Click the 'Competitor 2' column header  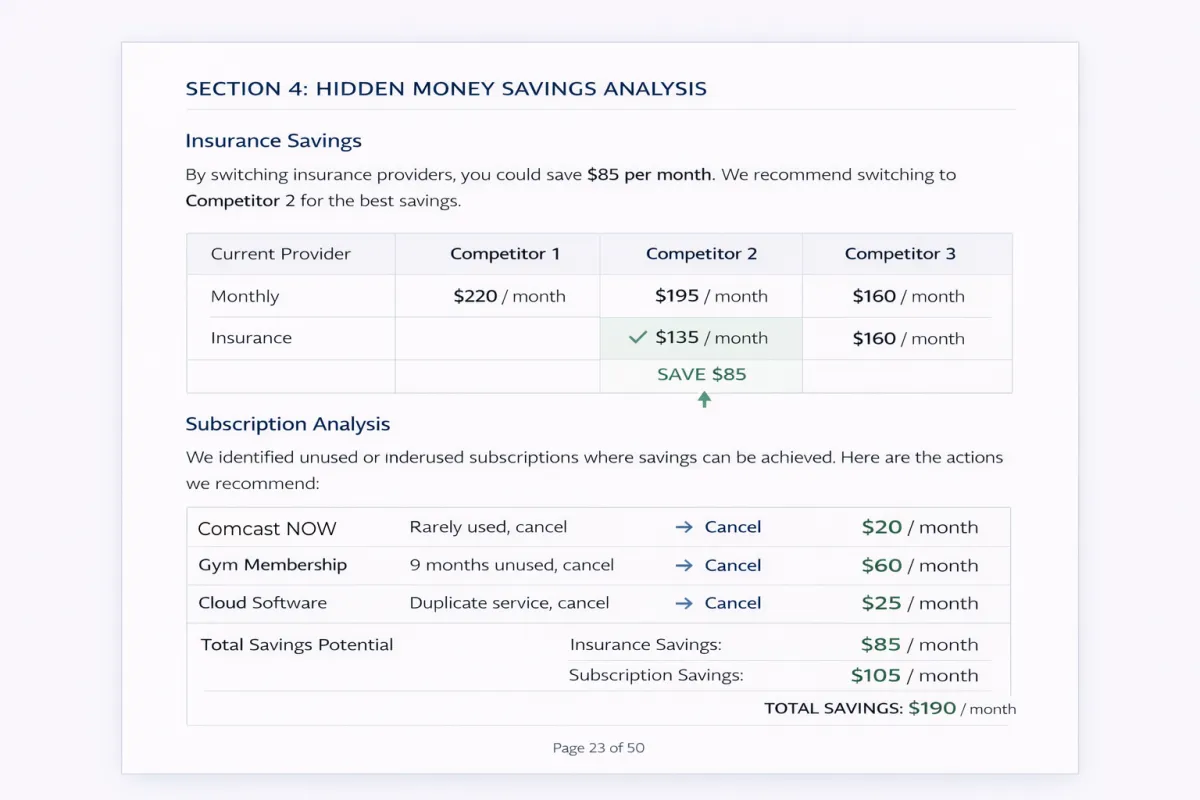coord(701,254)
